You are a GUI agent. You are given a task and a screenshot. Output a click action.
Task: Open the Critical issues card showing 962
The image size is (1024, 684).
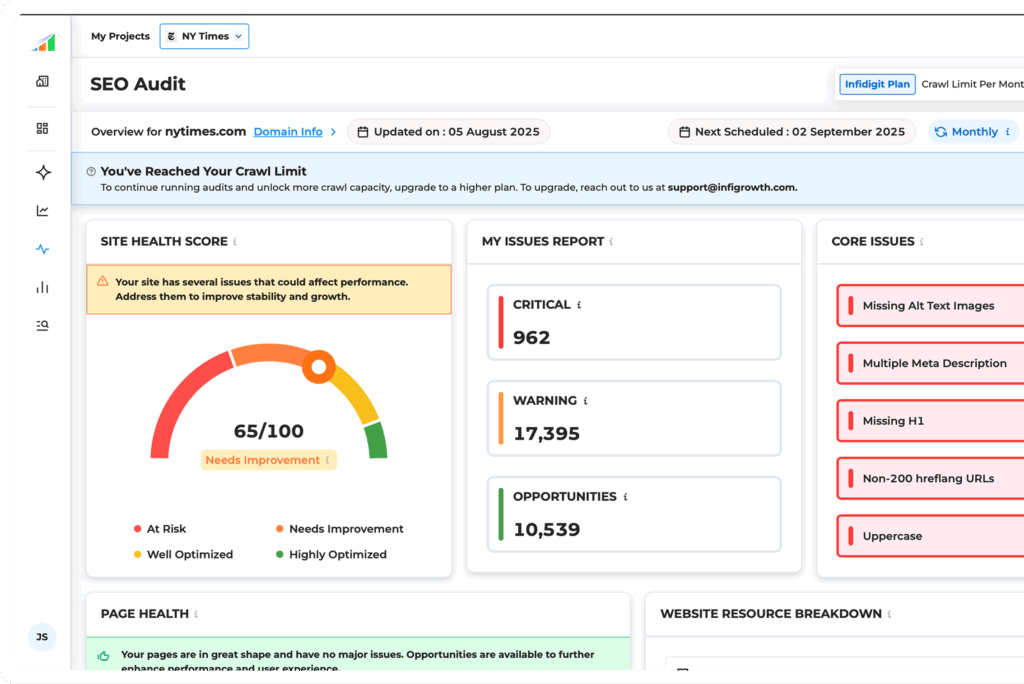click(x=634, y=322)
